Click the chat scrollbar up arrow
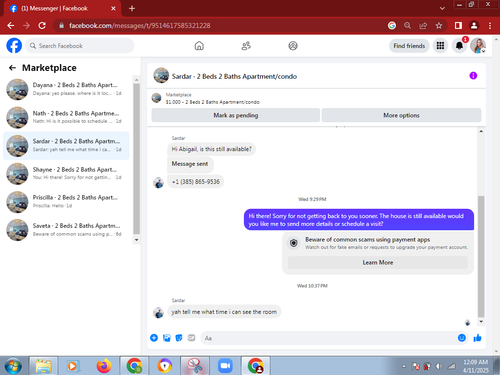This screenshot has height=375, width=500. coord(481,131)
